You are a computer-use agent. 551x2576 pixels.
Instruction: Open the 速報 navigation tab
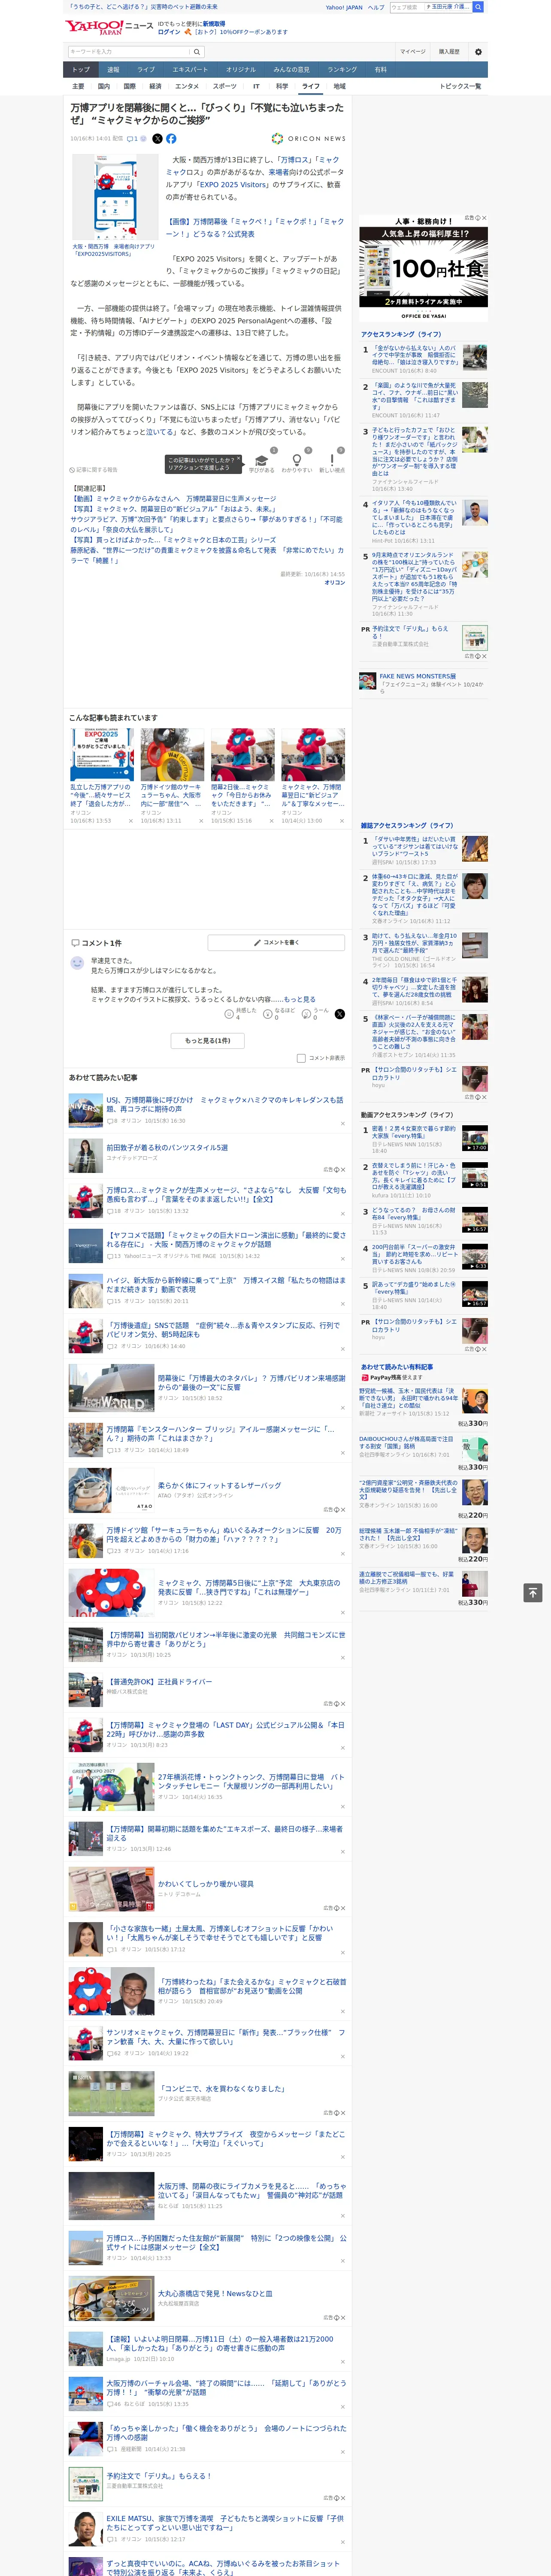point(113,70)
